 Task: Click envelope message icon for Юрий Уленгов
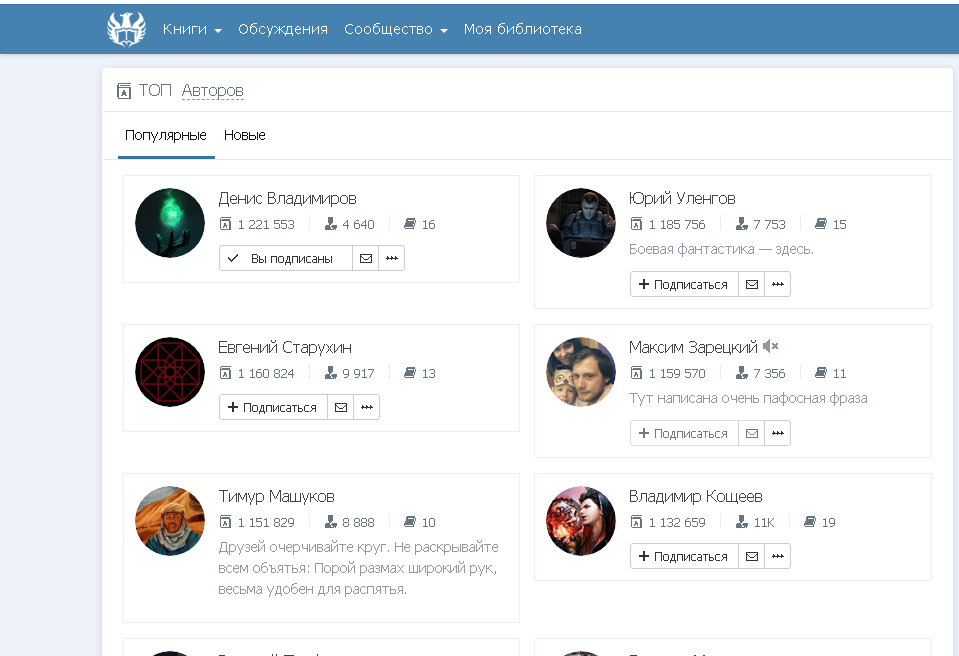[x=751, y=284]
